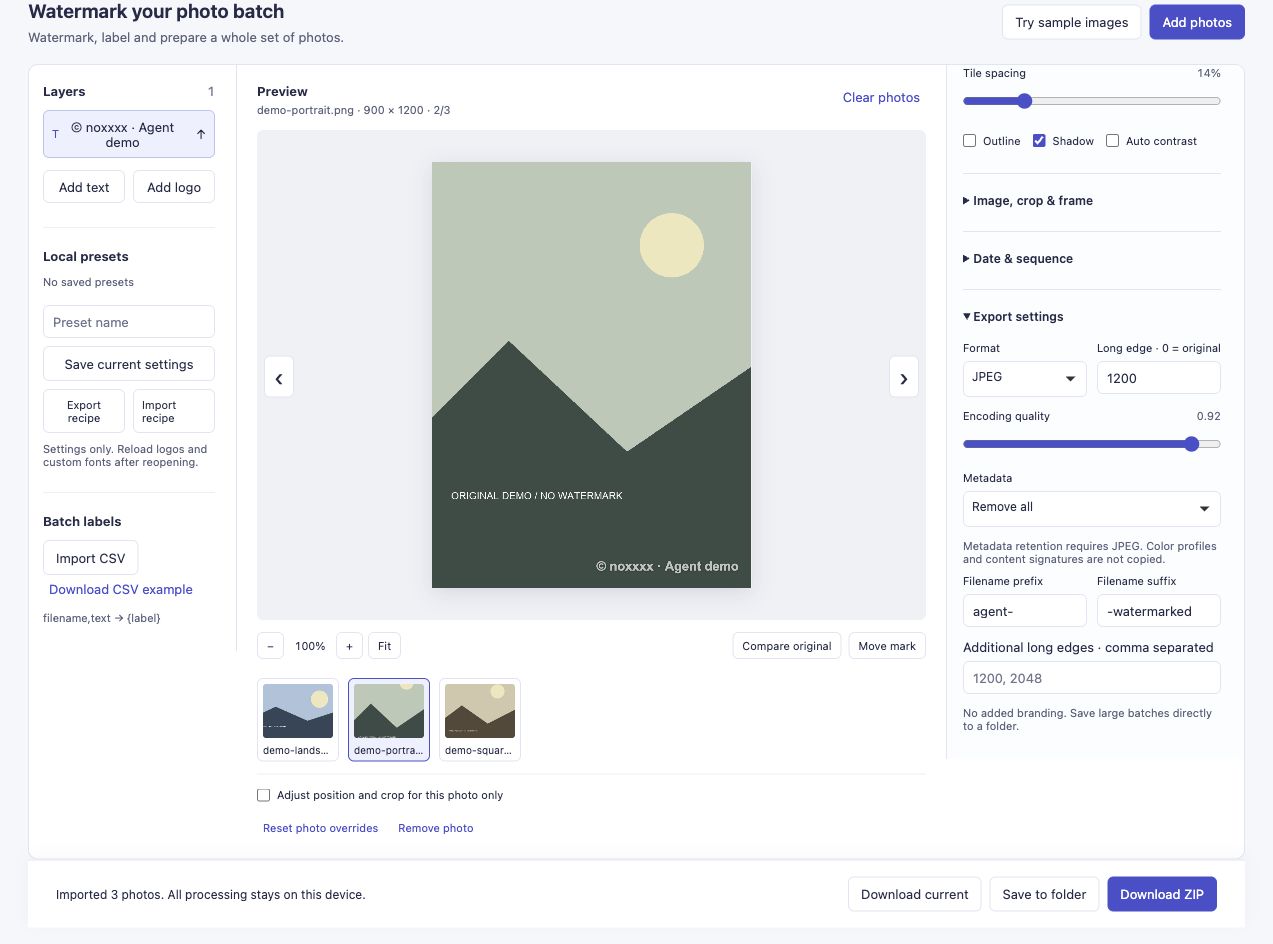This screenshot has height=944, width=1273.
Task: Click the Remove photo link
Action: tap(436, 828)
